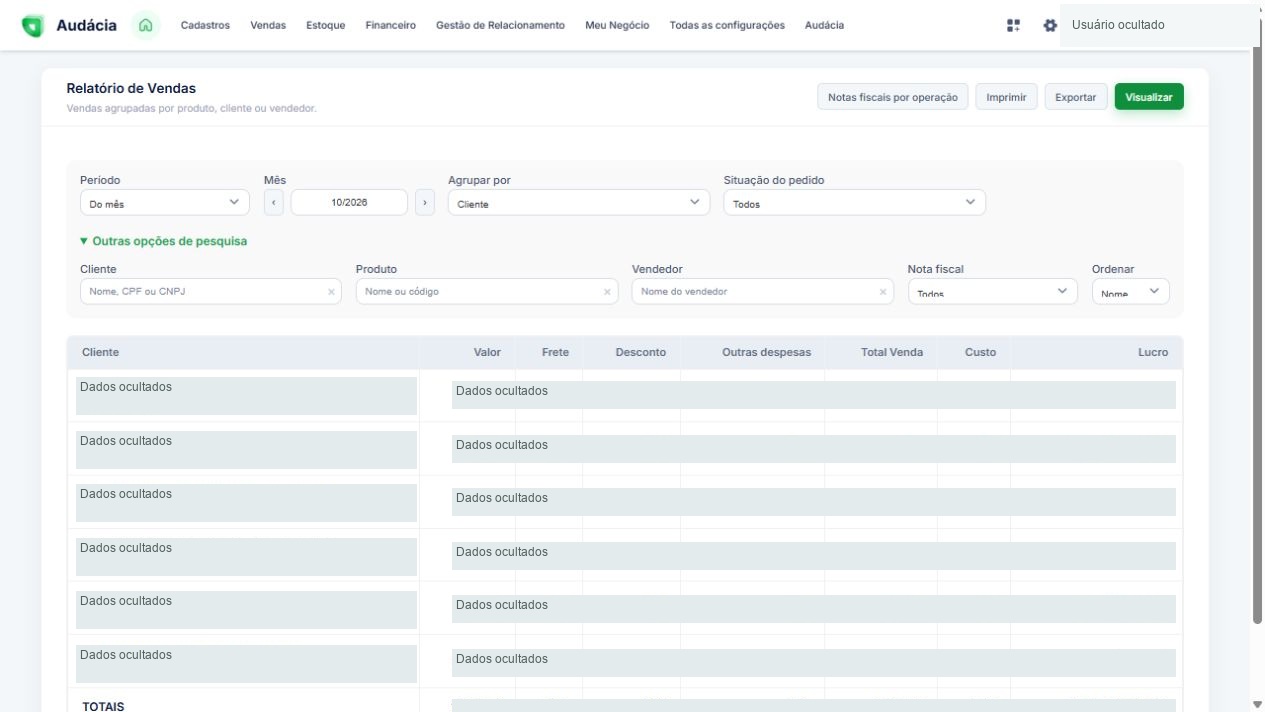
Task: Collapse Outras opções de pesquisa
Action: coord(163,241)
